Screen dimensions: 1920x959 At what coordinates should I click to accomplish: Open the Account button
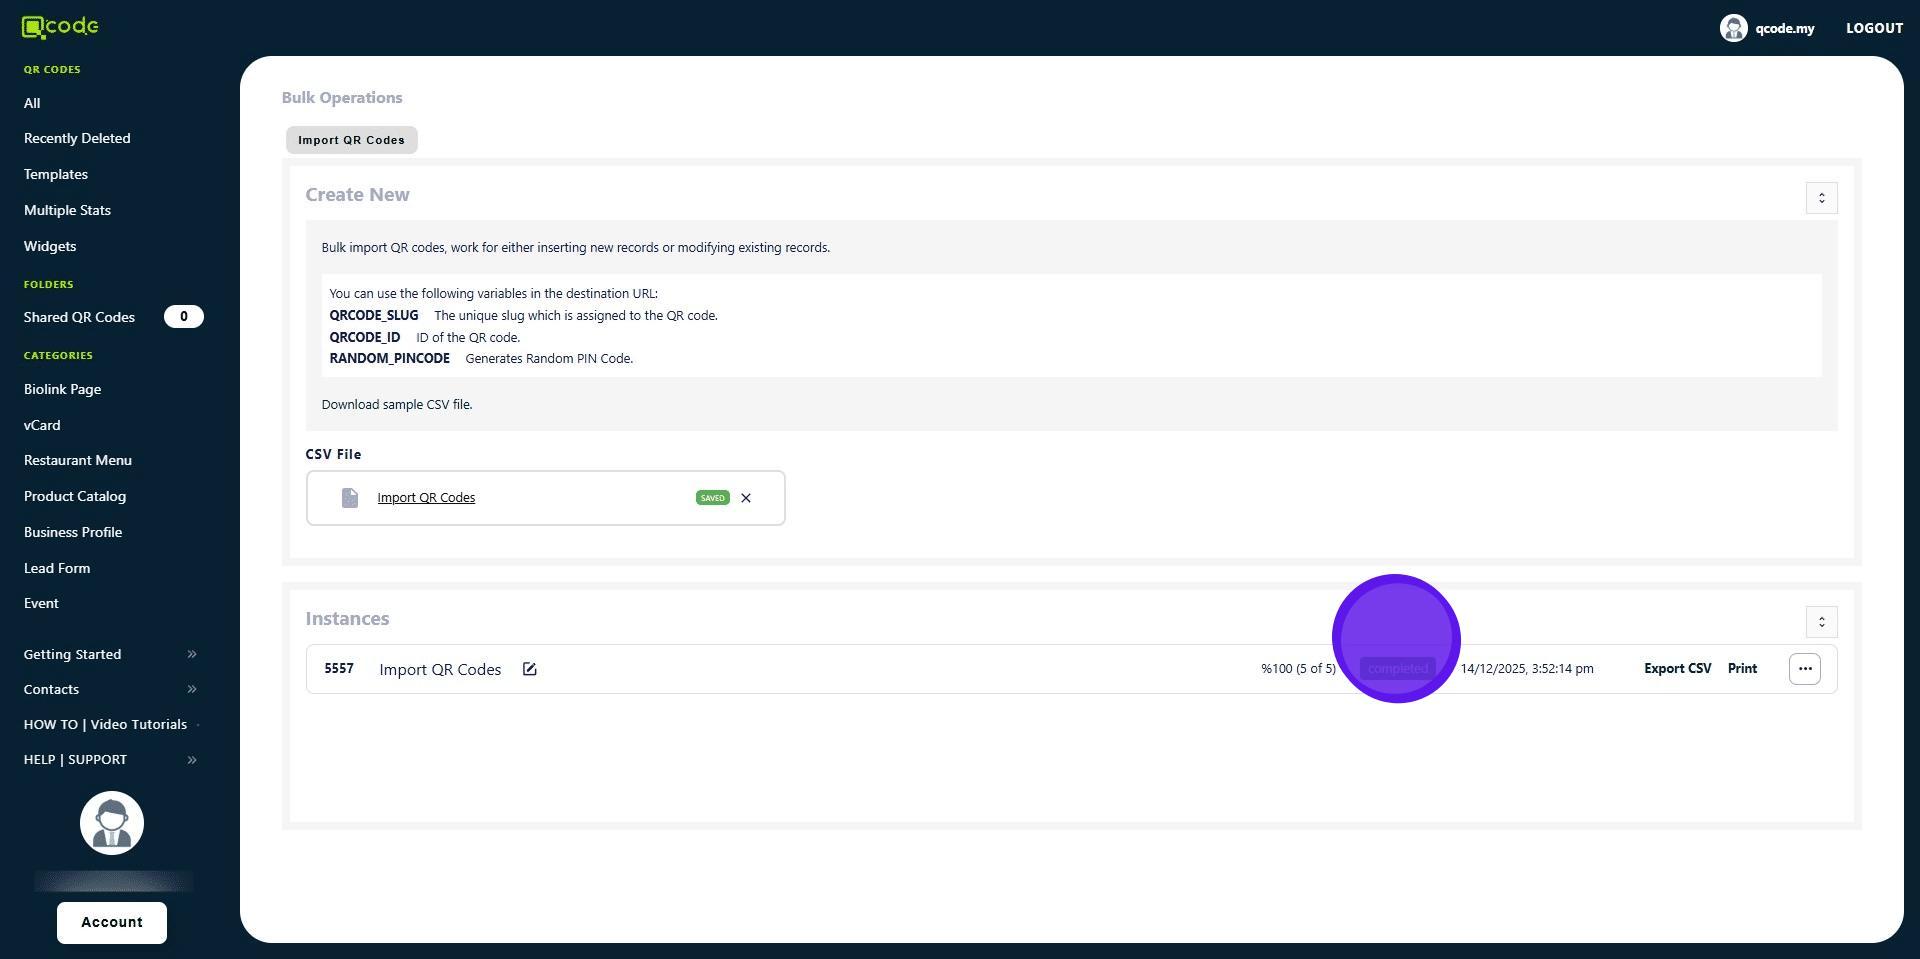point(112,922)
